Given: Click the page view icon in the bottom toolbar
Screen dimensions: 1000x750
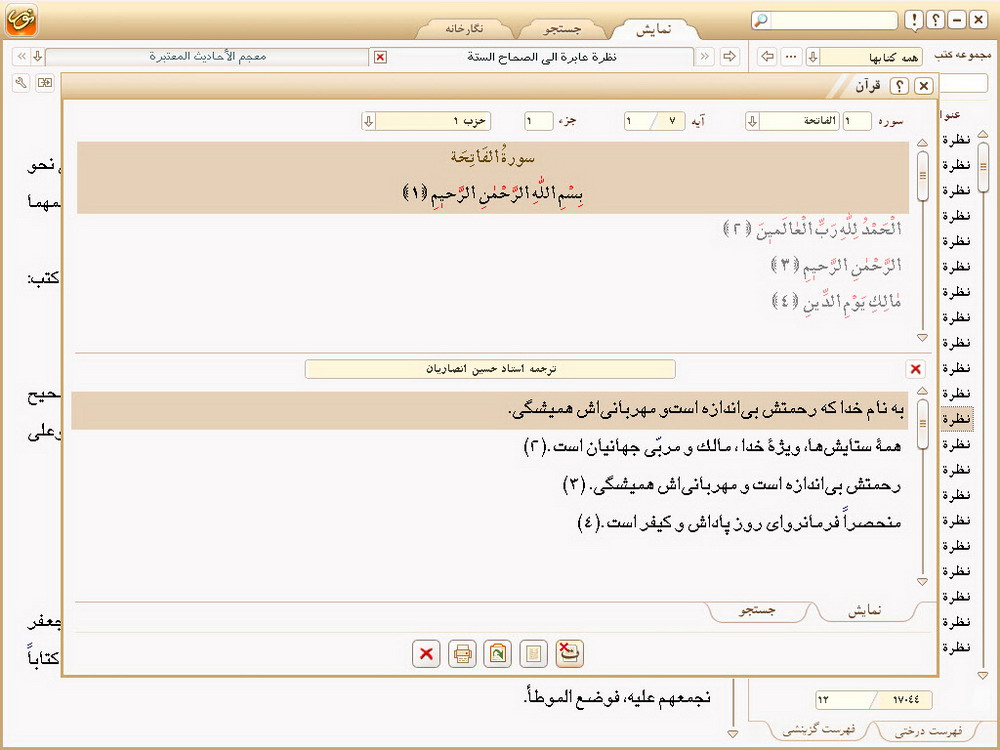Looking at the screenshot, I should click(533, 654).
